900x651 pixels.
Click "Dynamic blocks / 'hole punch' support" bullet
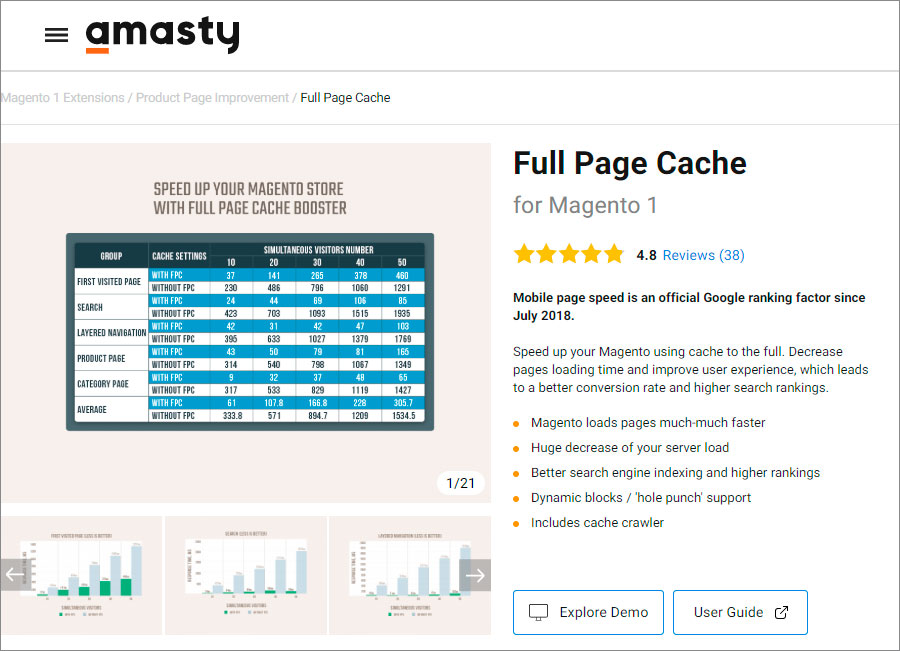(641, 498)
